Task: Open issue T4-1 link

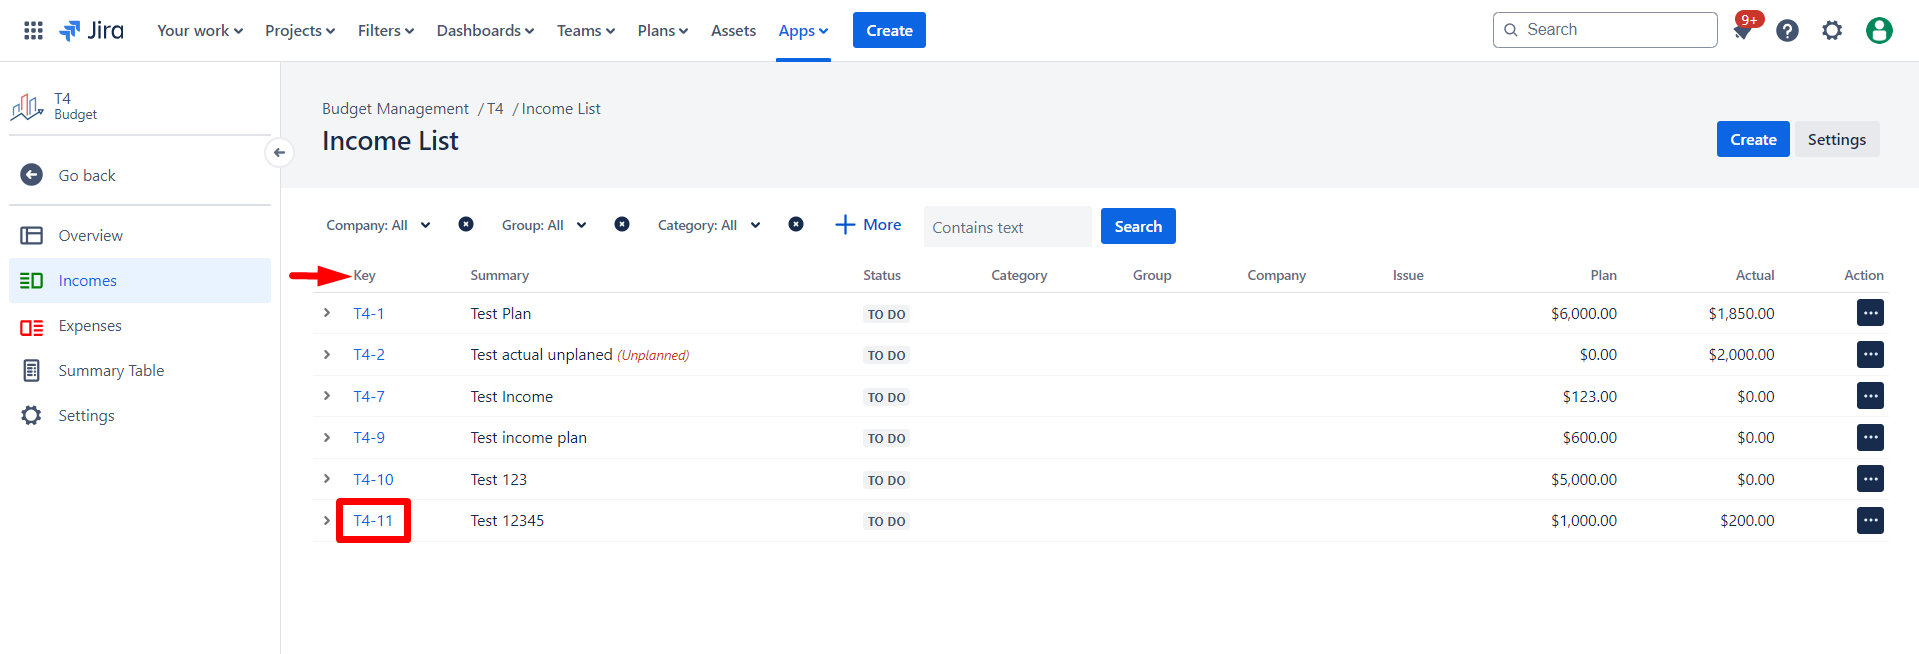Action: (x=368, y=313)
